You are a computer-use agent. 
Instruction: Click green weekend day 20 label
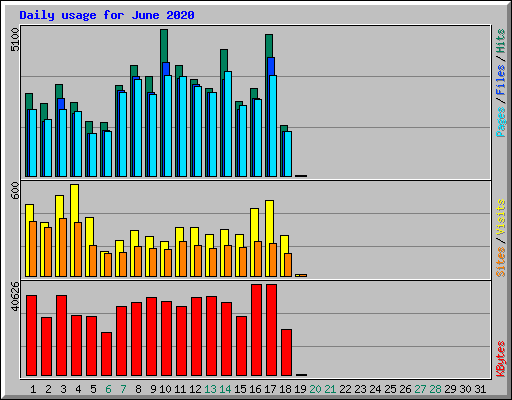tap(316, 389)
